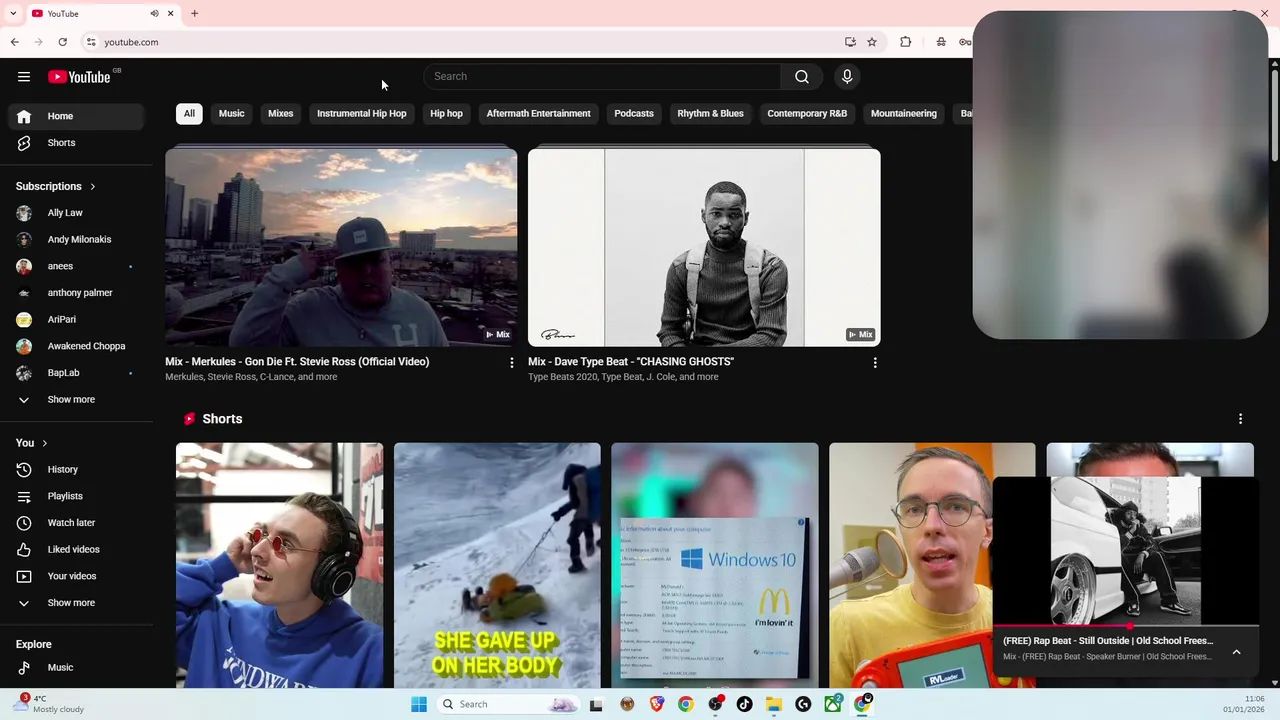Click the magnifier search button
The width and height of the screenshot is (1280, 720).
tap(802, 77)
